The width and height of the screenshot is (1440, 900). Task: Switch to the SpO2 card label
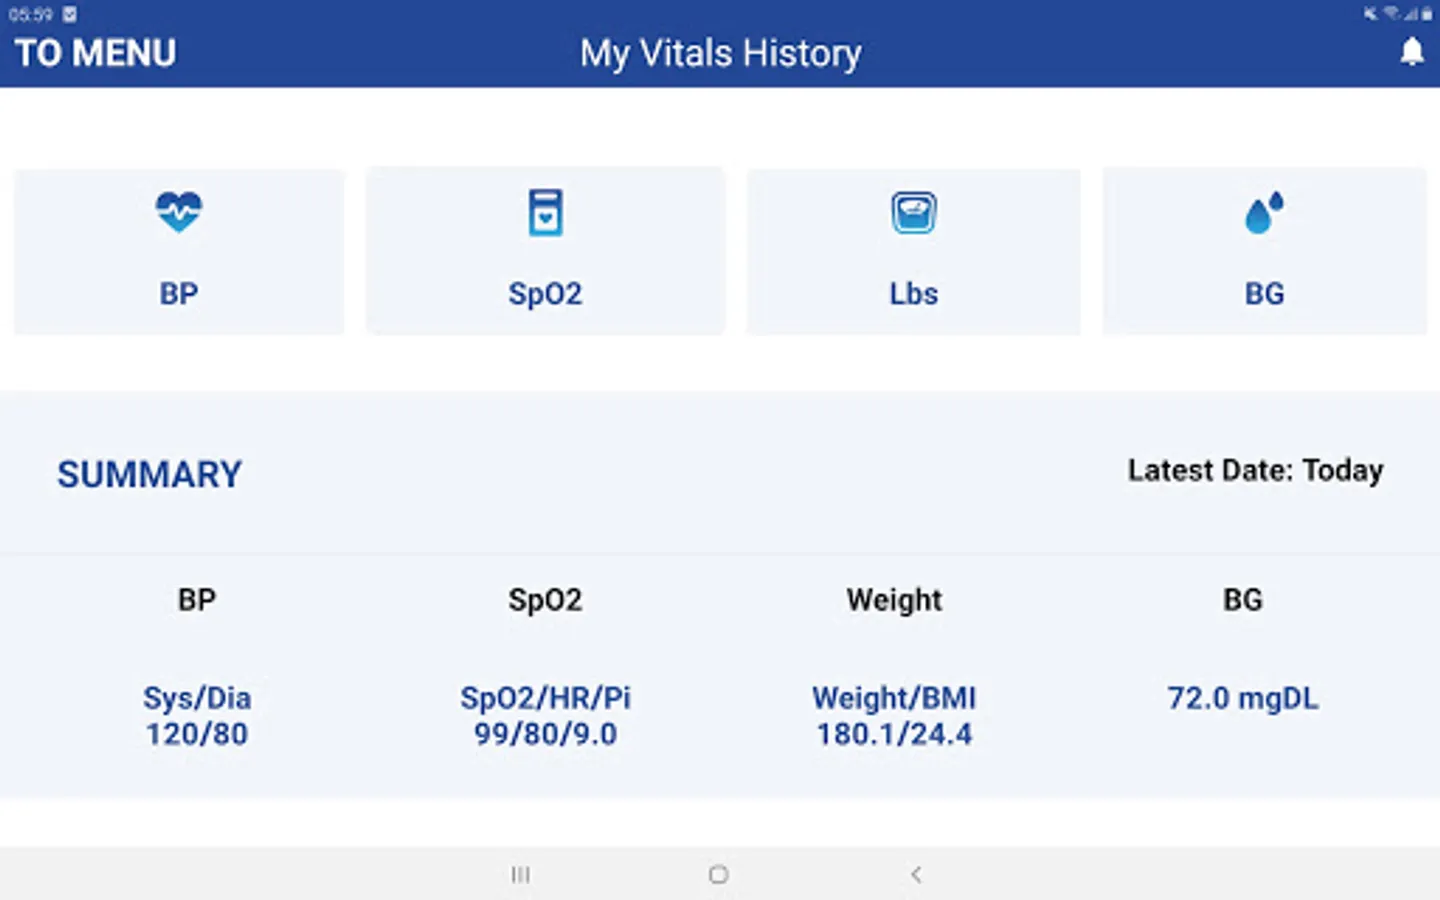click(545, 294)
